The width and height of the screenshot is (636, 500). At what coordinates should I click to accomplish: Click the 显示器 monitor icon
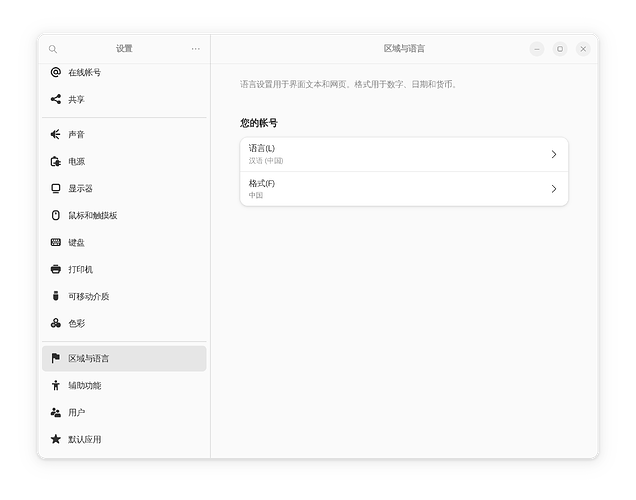pyautogui.click(x=56, y=189)
